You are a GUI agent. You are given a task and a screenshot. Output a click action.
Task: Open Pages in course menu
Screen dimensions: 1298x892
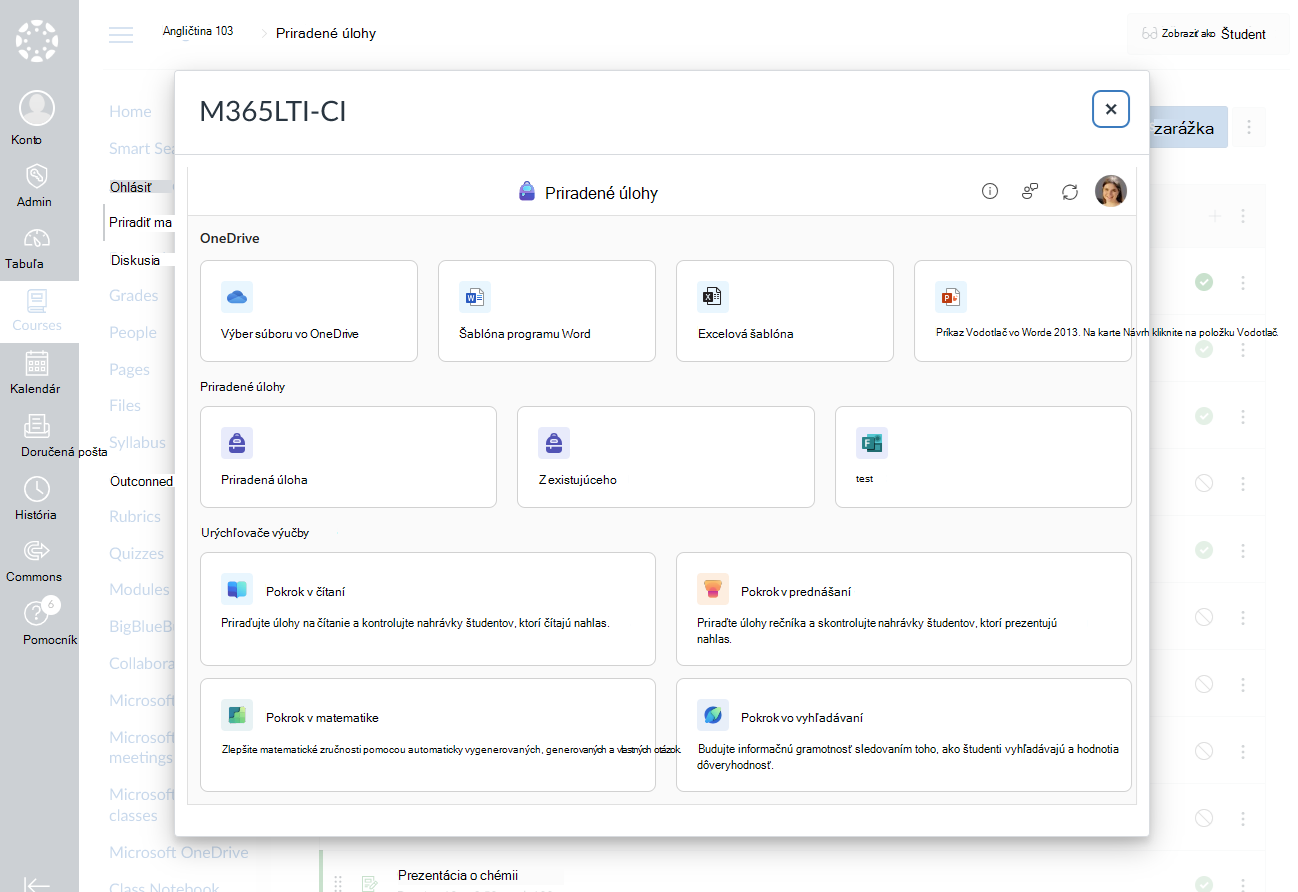point(129,370)
